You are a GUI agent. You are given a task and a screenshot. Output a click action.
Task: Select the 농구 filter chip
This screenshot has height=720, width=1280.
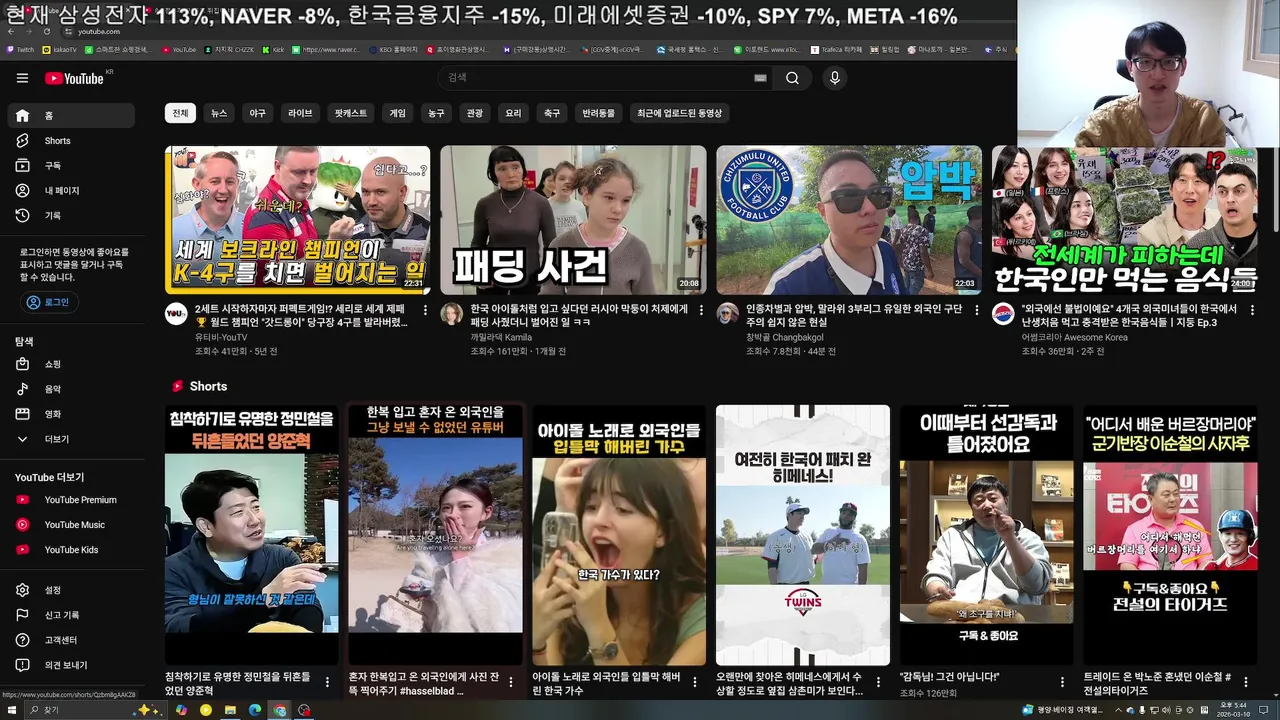(x=436, y=113)
